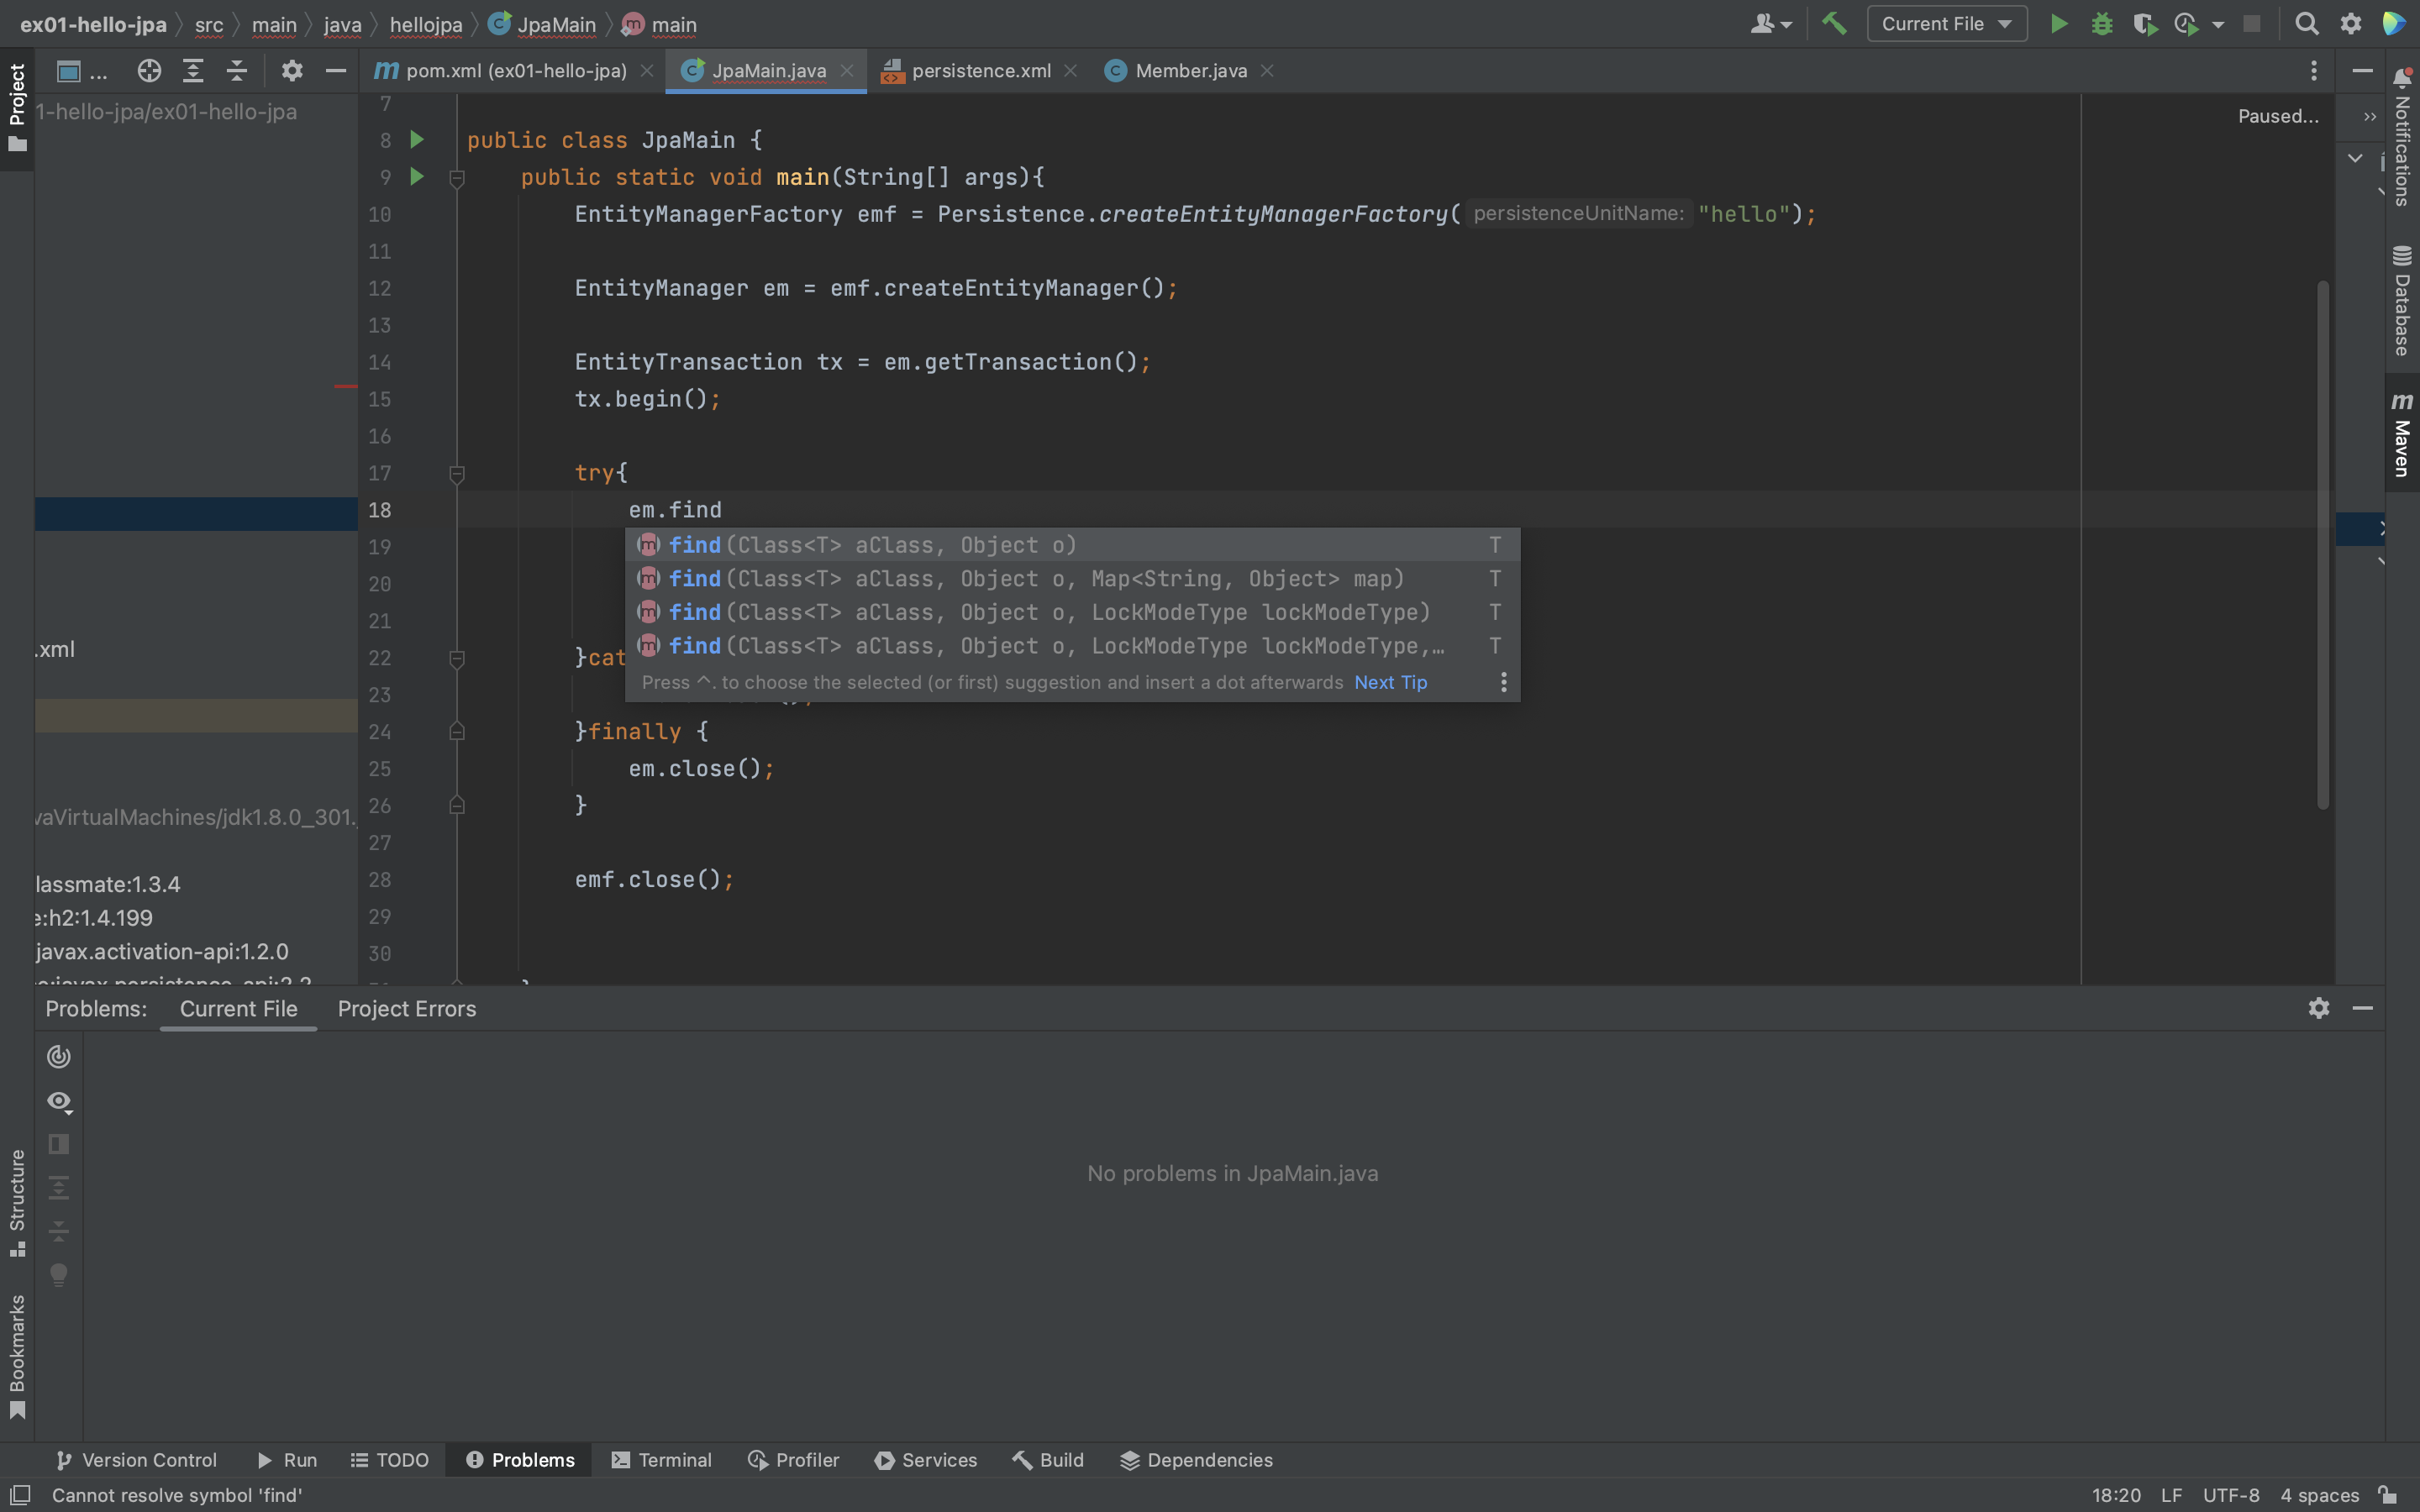Switch to pom.xml tab

(x=501, y=71)
